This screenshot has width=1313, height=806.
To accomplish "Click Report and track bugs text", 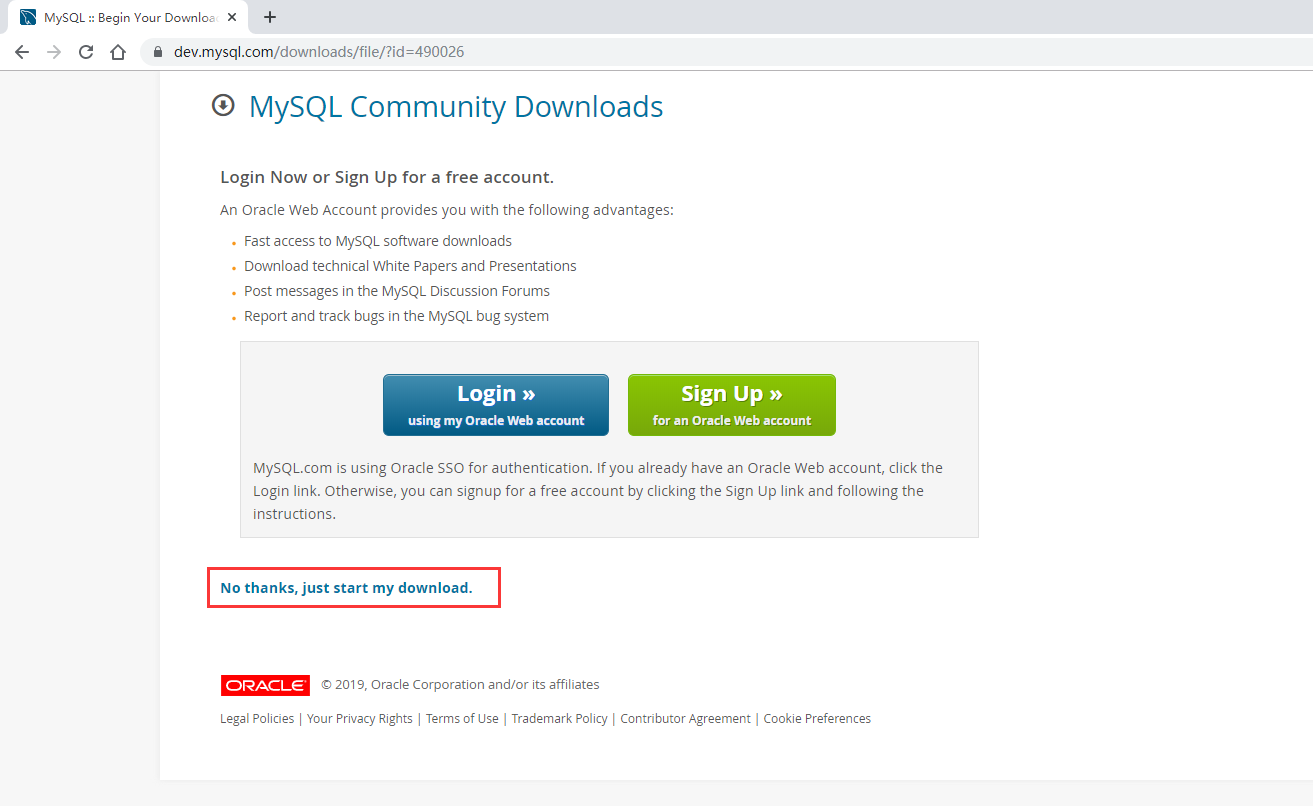I will [396, 316].
